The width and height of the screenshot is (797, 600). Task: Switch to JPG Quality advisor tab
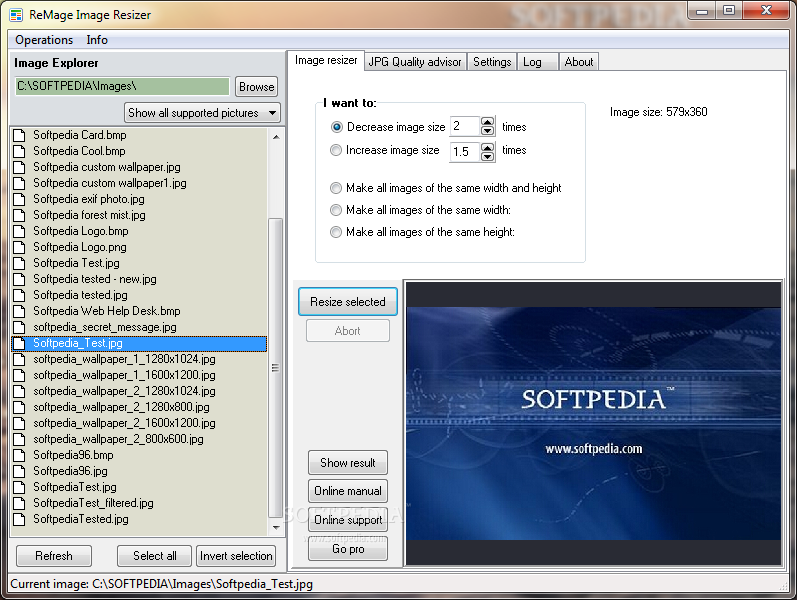[x=415, y=62]
